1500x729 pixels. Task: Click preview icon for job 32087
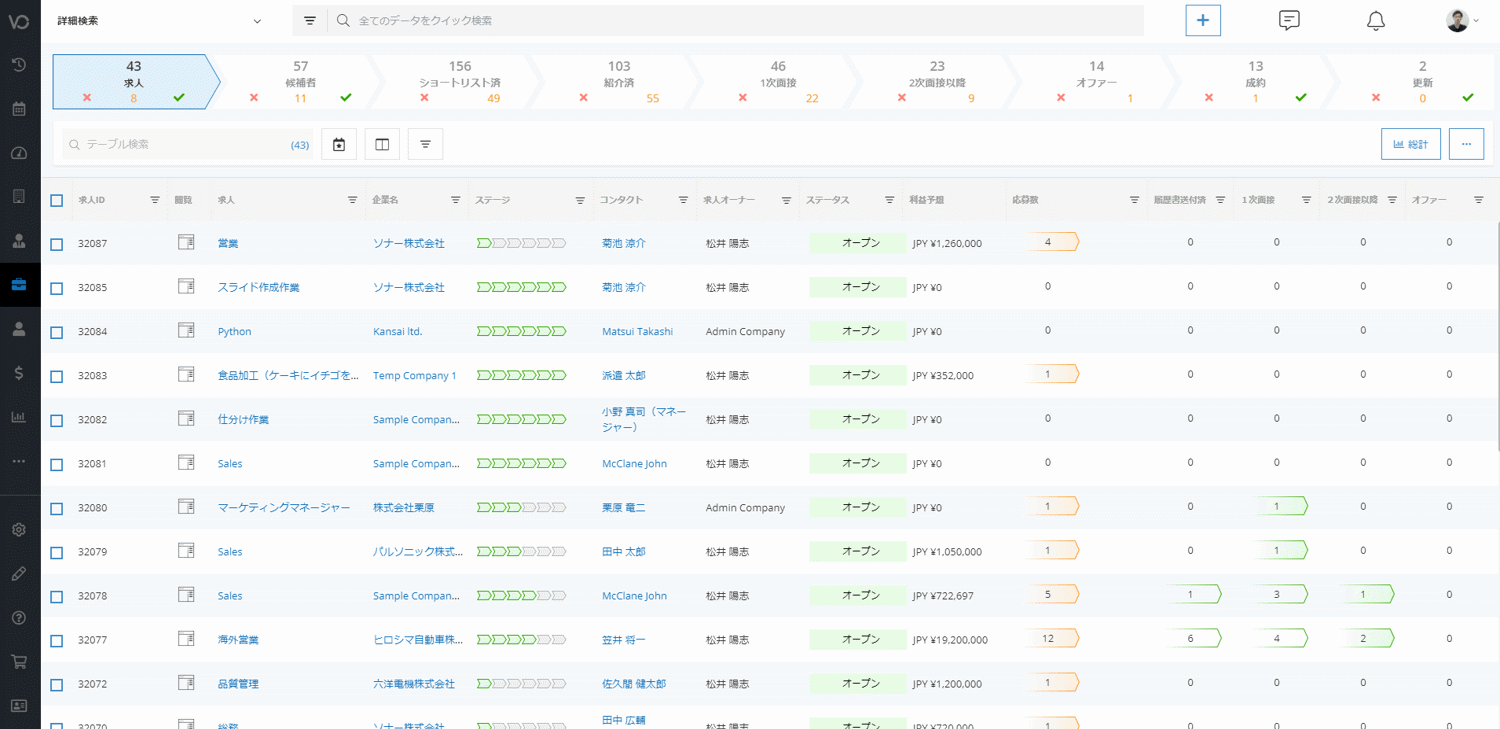pos(186,242)
